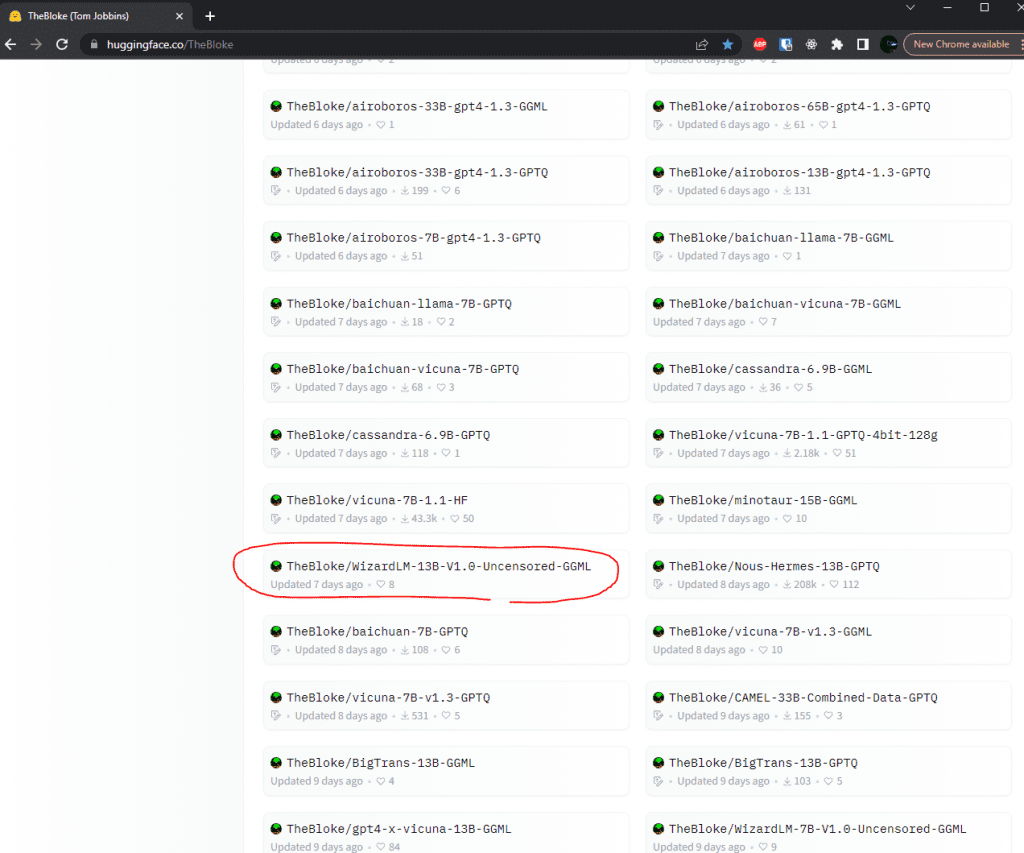Click the browser forward arrow
The width and height of the screenshot is (1024, 853).
pos(36,44)
